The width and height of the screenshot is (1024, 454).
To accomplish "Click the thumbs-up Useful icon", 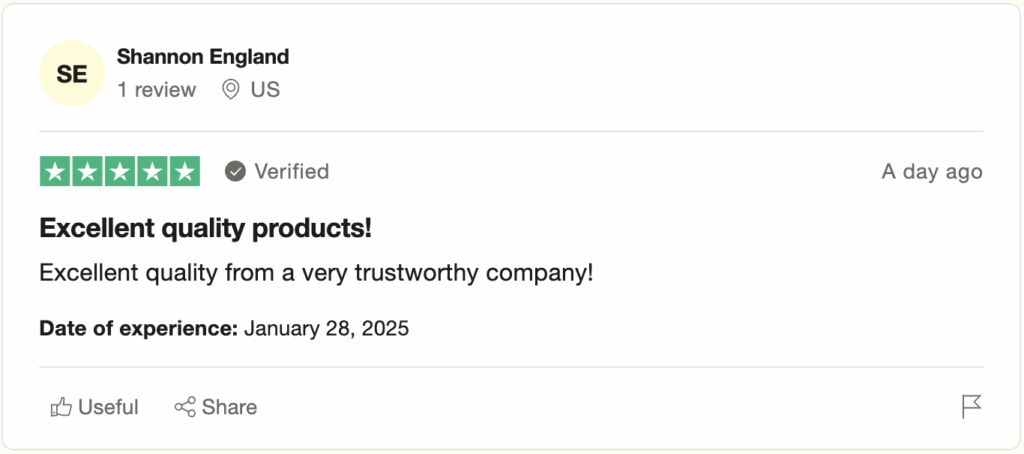I will click(61, 407).
